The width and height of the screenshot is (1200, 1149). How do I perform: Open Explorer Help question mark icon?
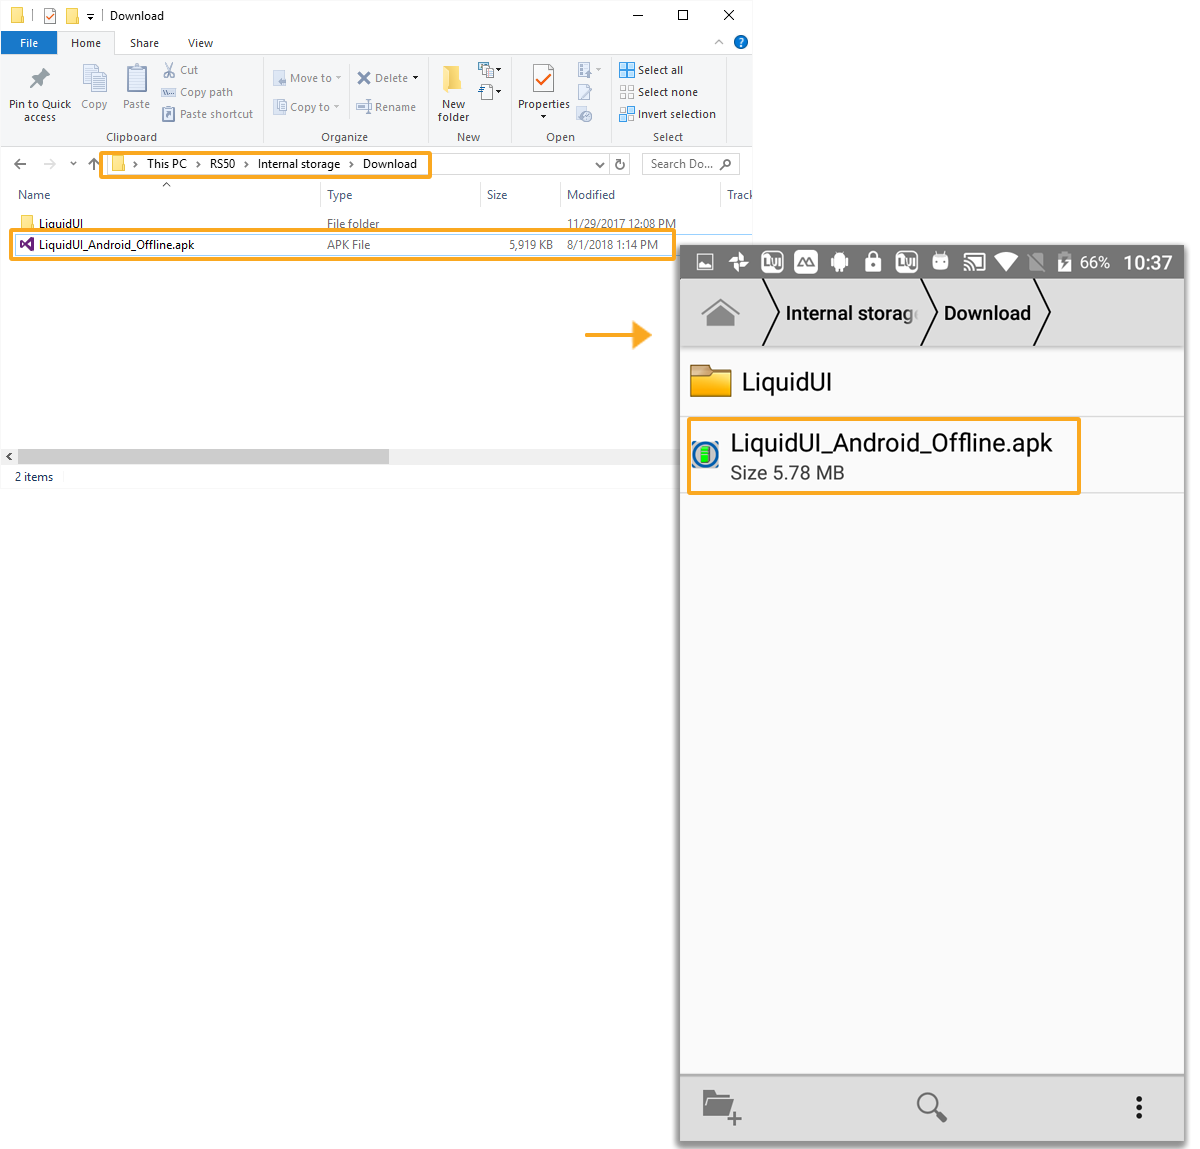741,42
